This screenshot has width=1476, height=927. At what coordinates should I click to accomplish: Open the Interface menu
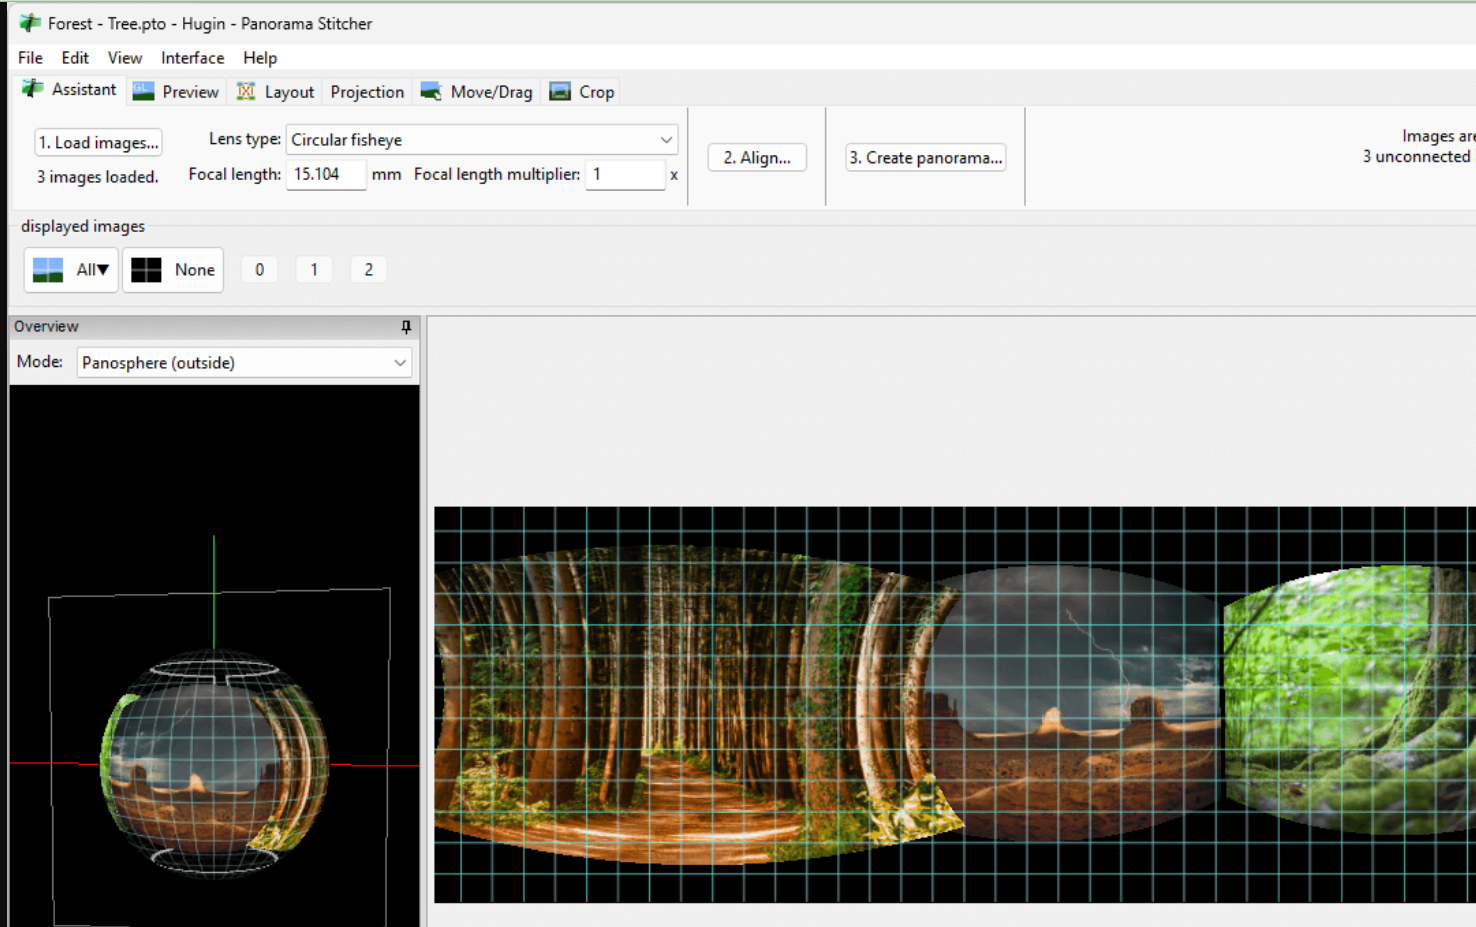click(x=192, y=58)
